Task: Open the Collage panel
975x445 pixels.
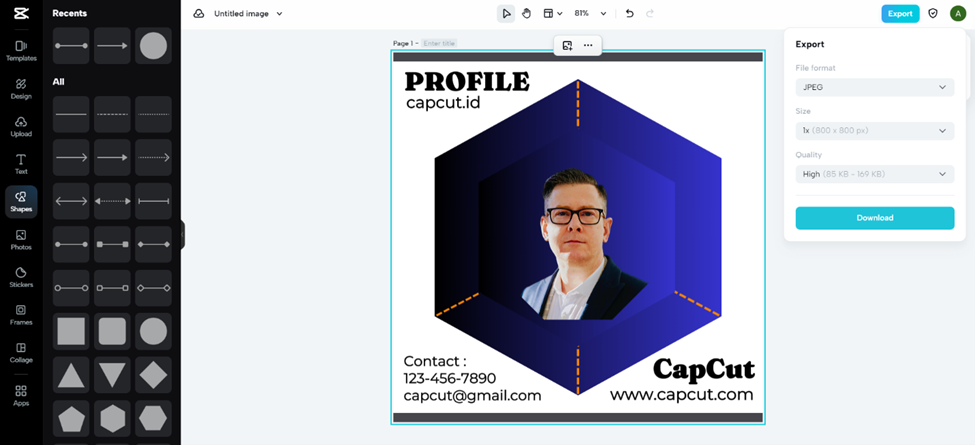Action: tap(21, 353)
